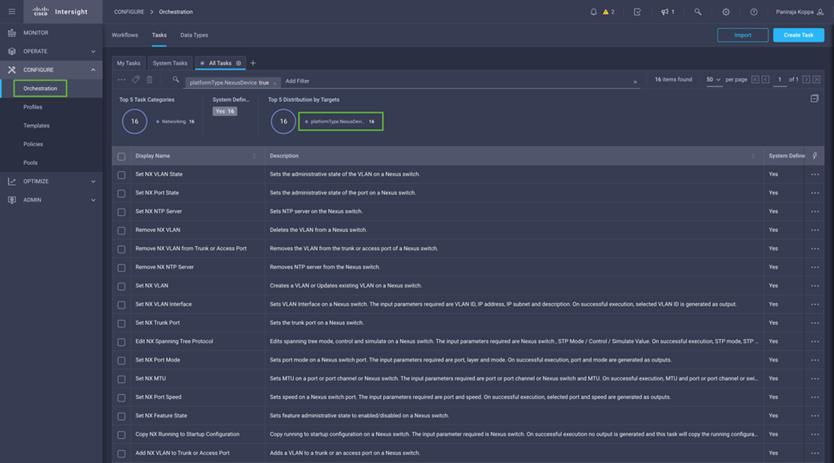Switch to the Data Types tab
Image resolution: width=834 pixels, height=463 pixels.
tap(194, 35)
